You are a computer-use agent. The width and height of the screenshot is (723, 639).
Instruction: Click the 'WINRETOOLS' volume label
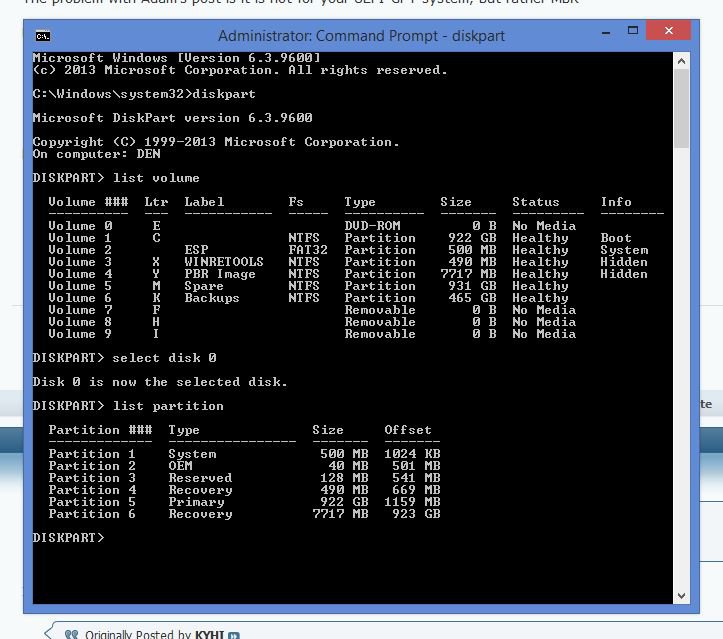point(224,262)
